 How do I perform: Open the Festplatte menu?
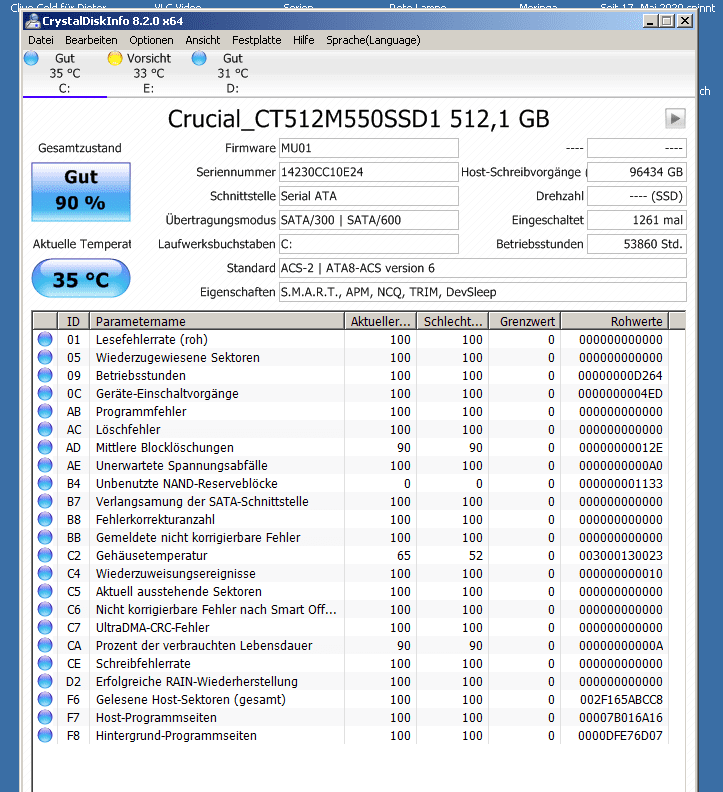[257, 40]
